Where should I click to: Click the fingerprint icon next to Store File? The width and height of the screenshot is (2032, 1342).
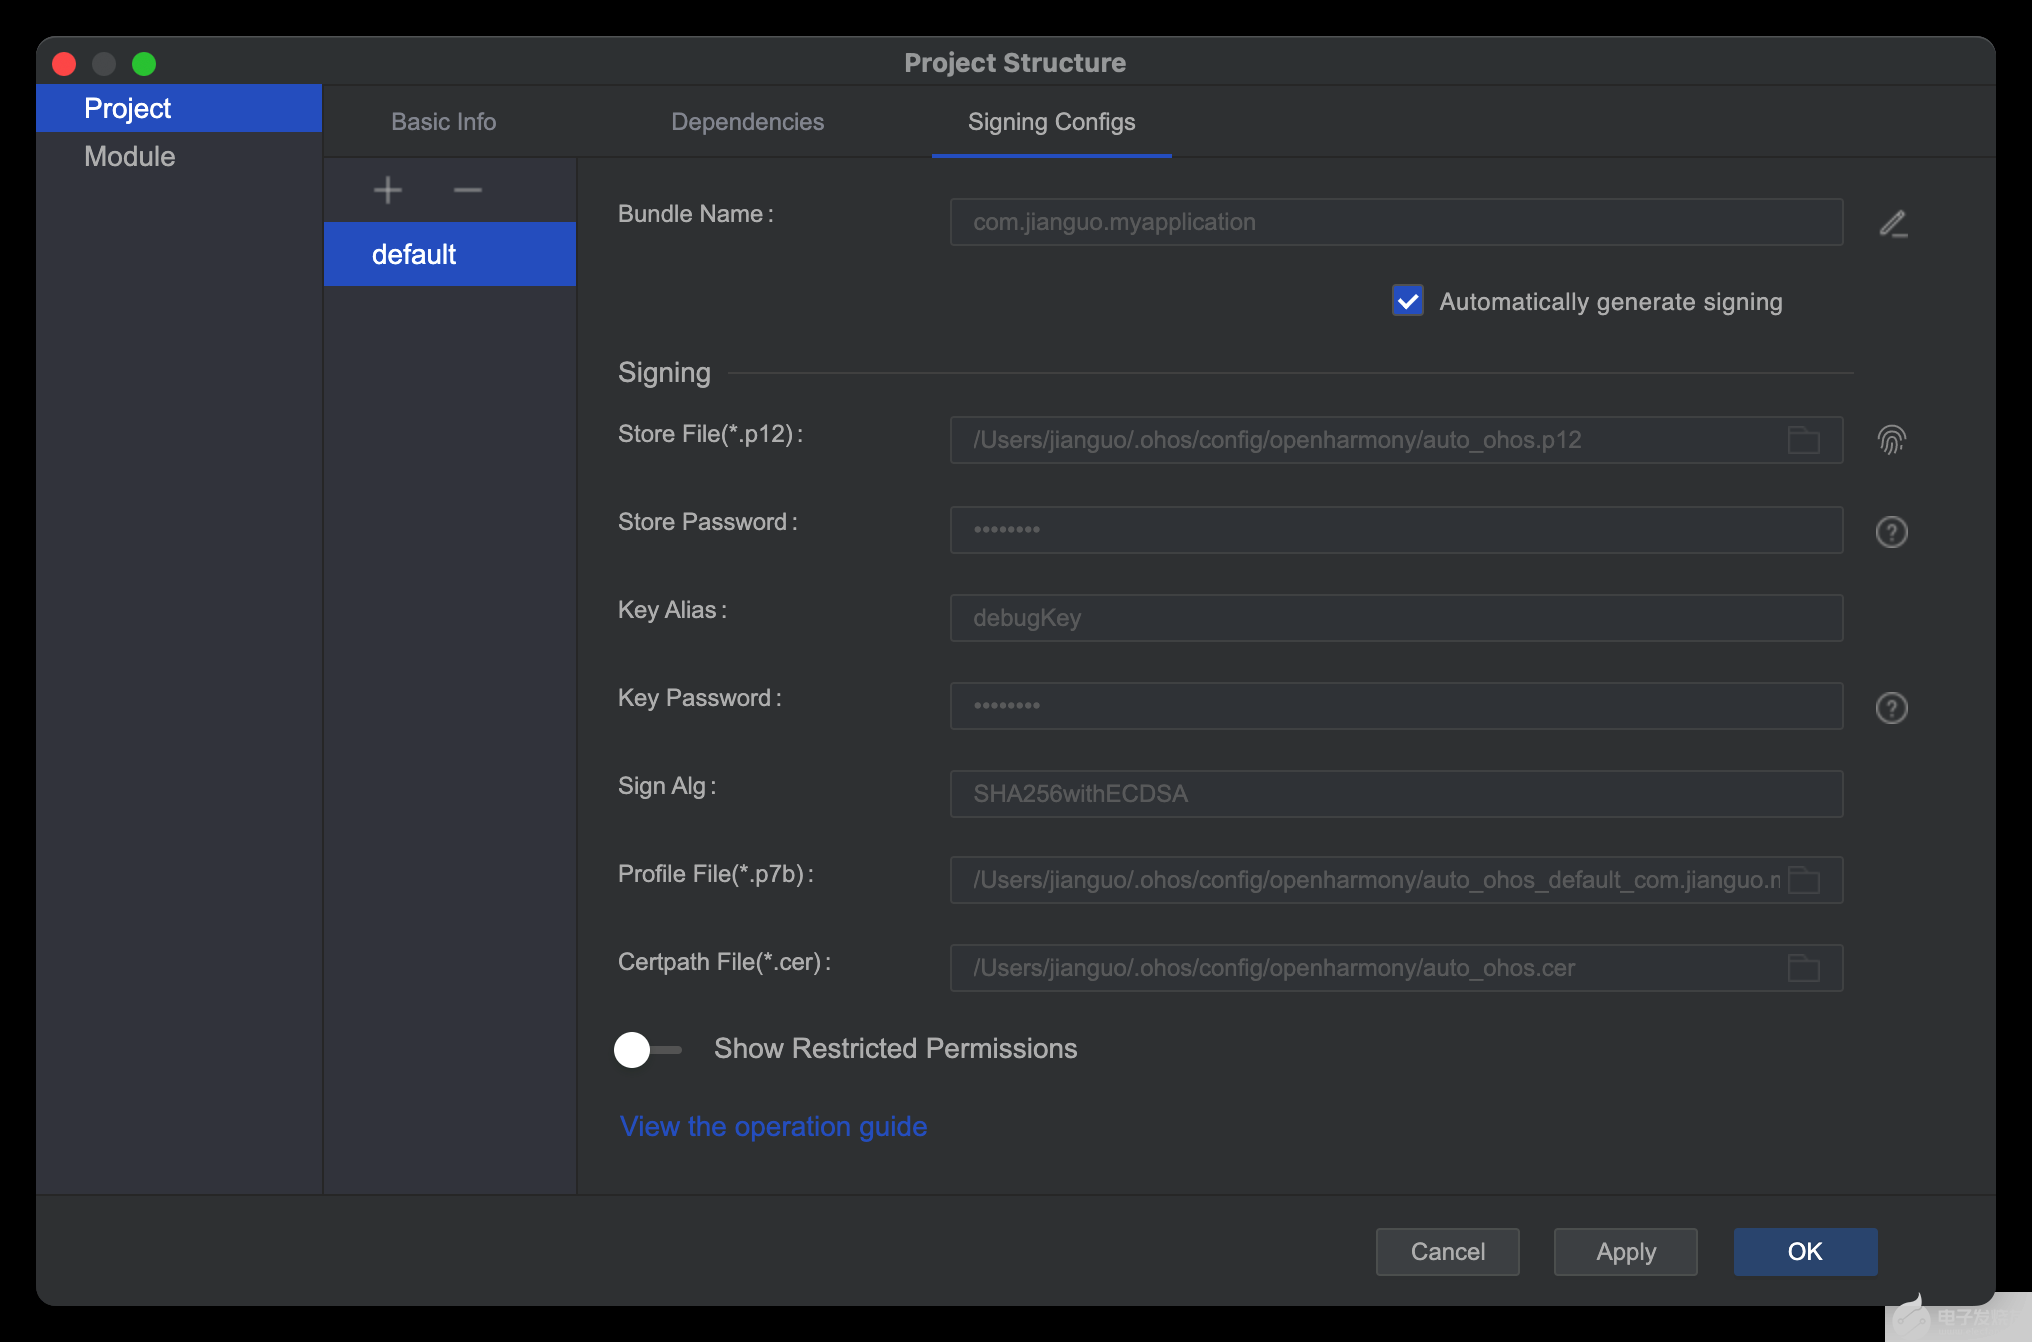(x=1891, y=440)
